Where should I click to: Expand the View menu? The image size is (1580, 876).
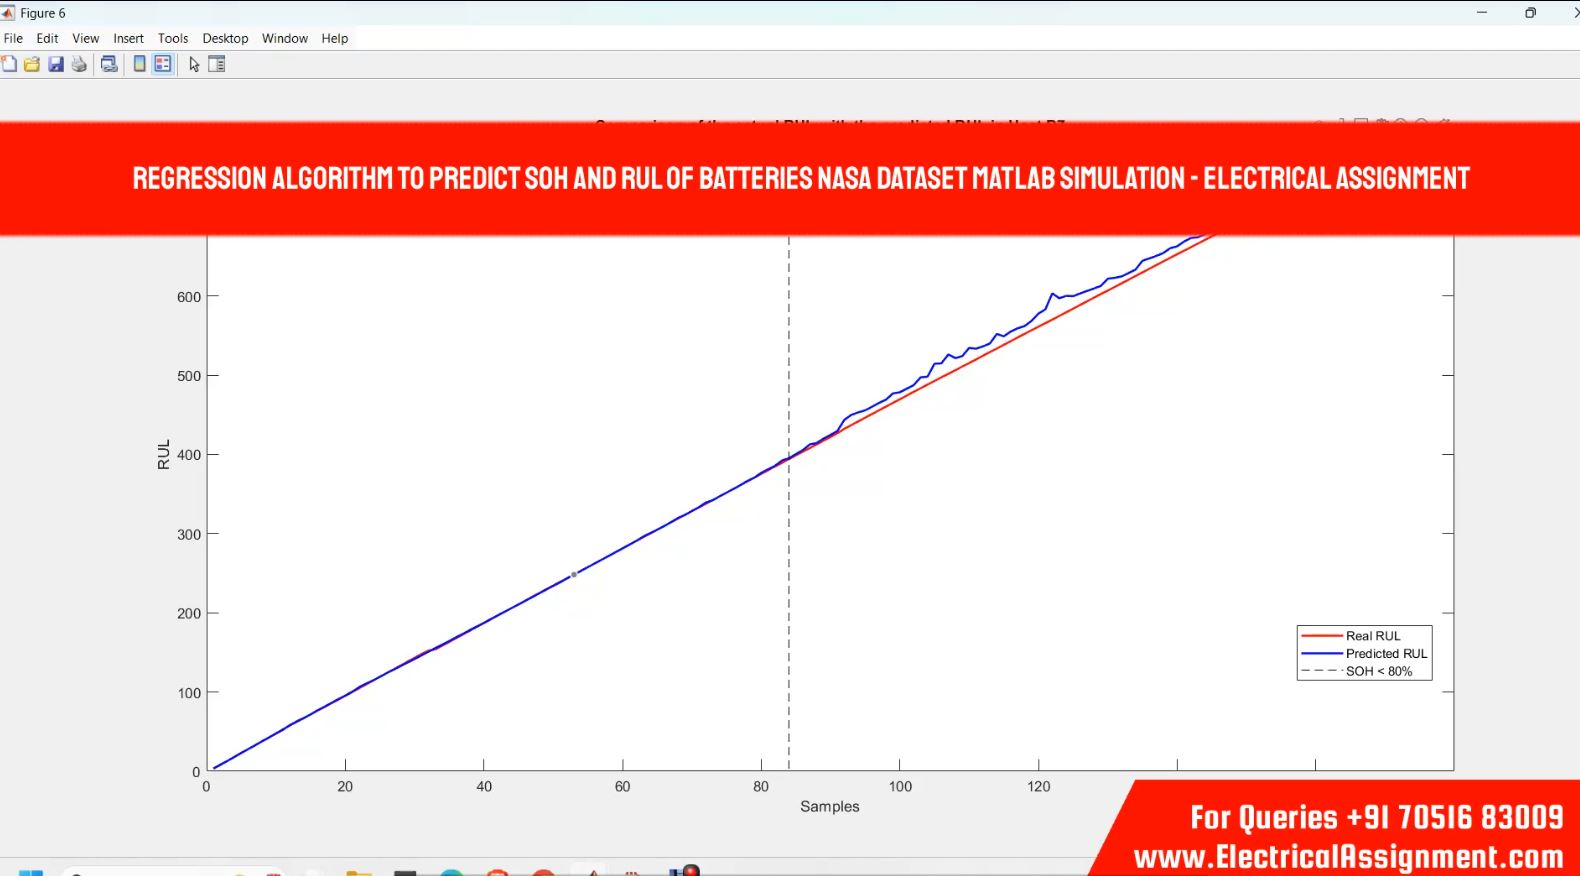86,38
